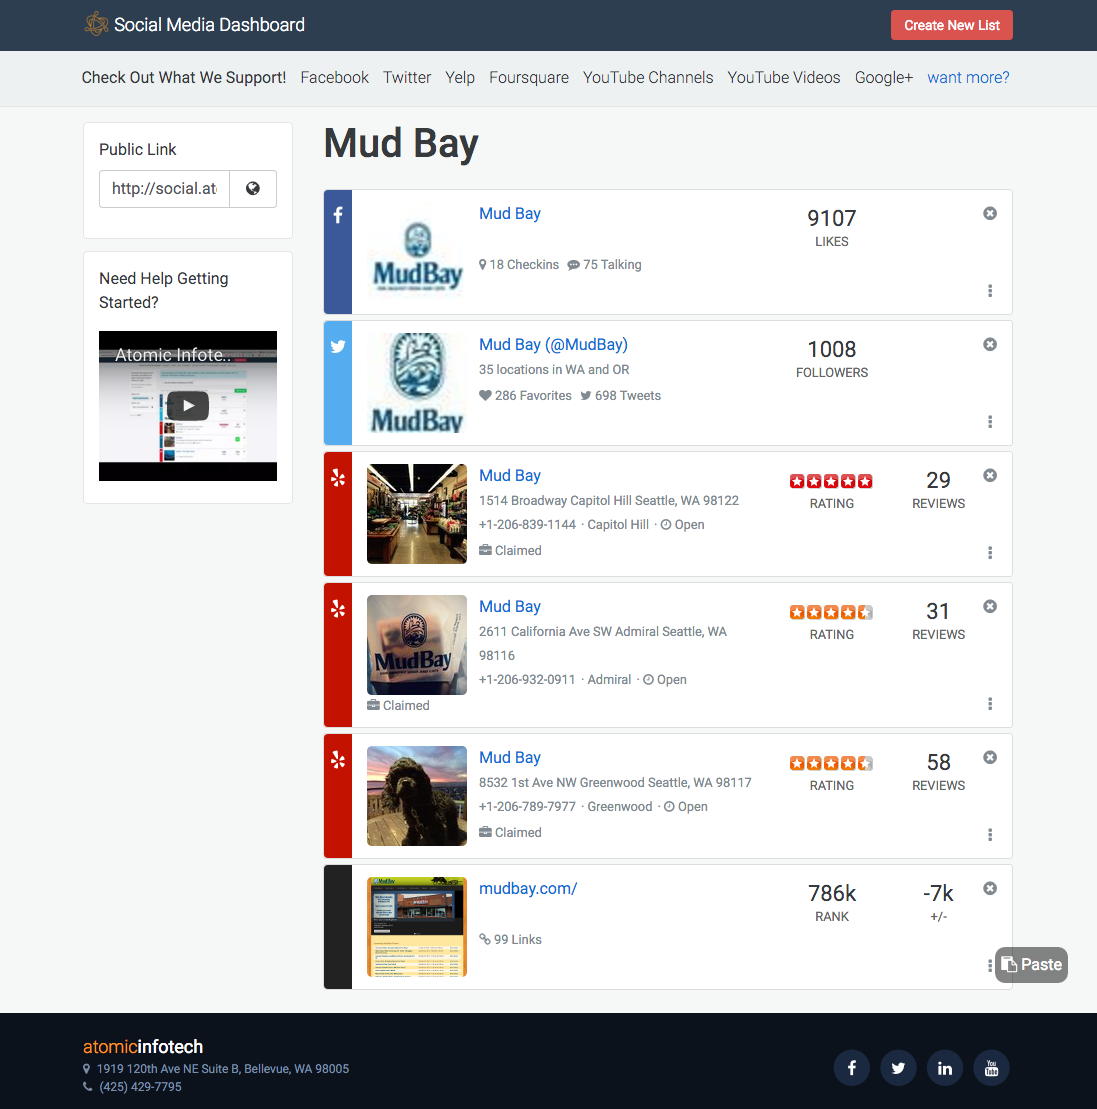Click the Paste button
This screenshot has width=1097, height=1109.
(x=1031, y=965)
